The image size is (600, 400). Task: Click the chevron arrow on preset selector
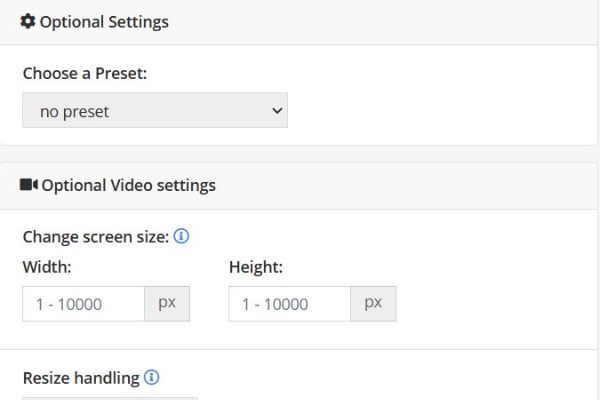[277, 111]
